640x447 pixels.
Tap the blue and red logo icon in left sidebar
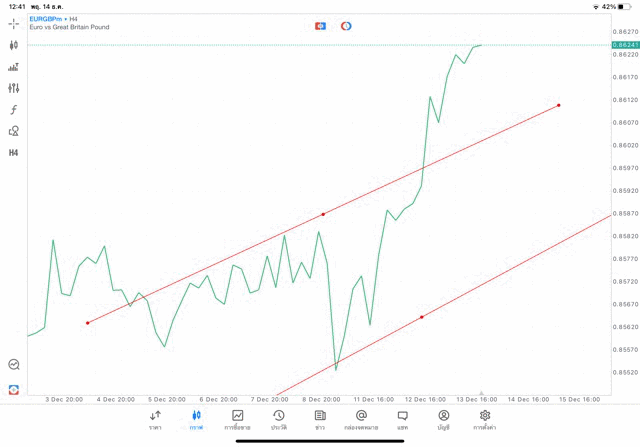click(x=14, y=389)
